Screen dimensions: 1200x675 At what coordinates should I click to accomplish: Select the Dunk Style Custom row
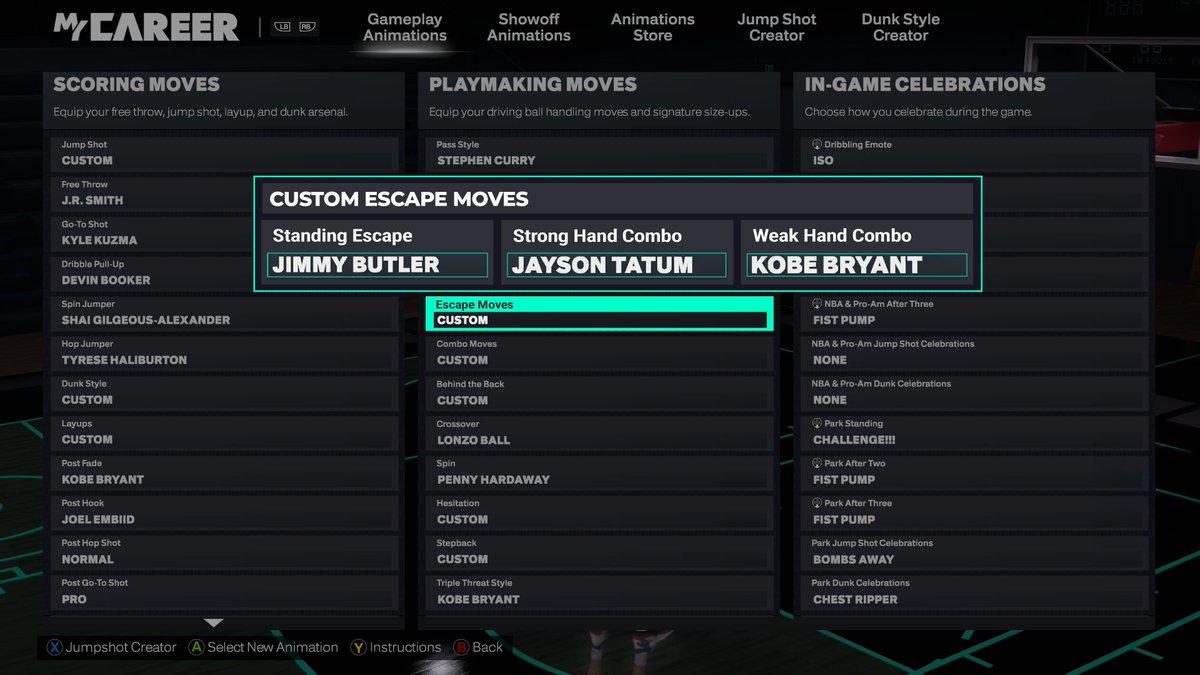pos(224,392)
